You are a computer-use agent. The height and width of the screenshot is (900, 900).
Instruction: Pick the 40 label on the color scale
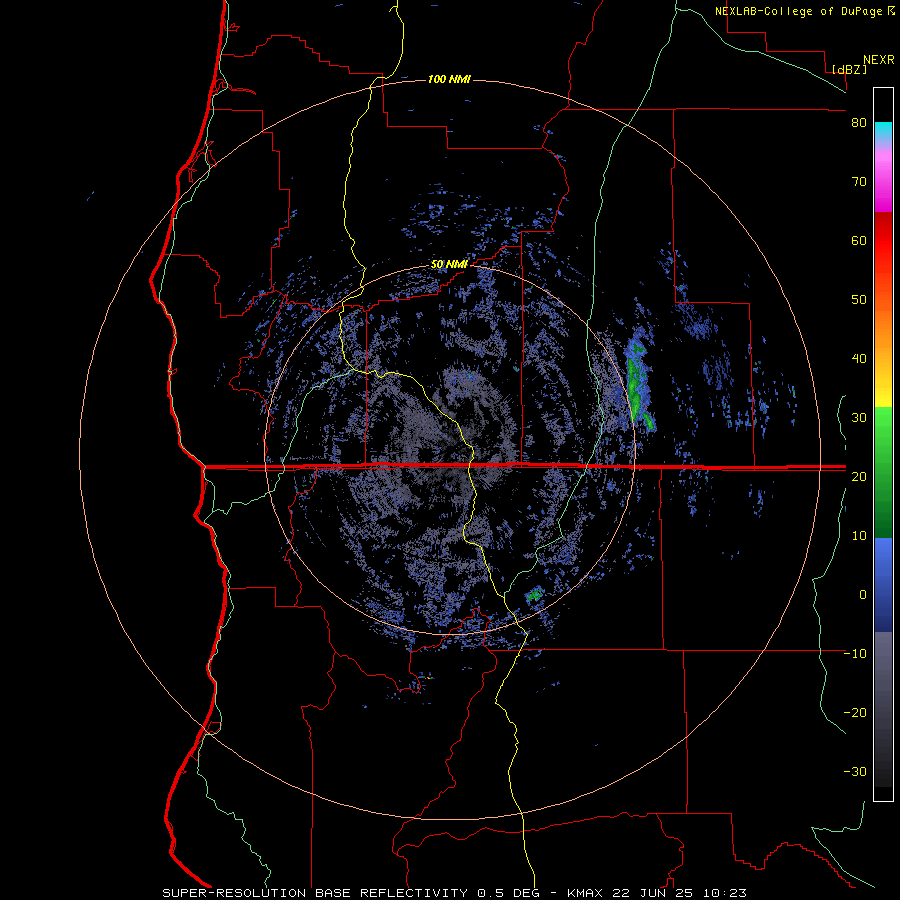coord(859,359)
